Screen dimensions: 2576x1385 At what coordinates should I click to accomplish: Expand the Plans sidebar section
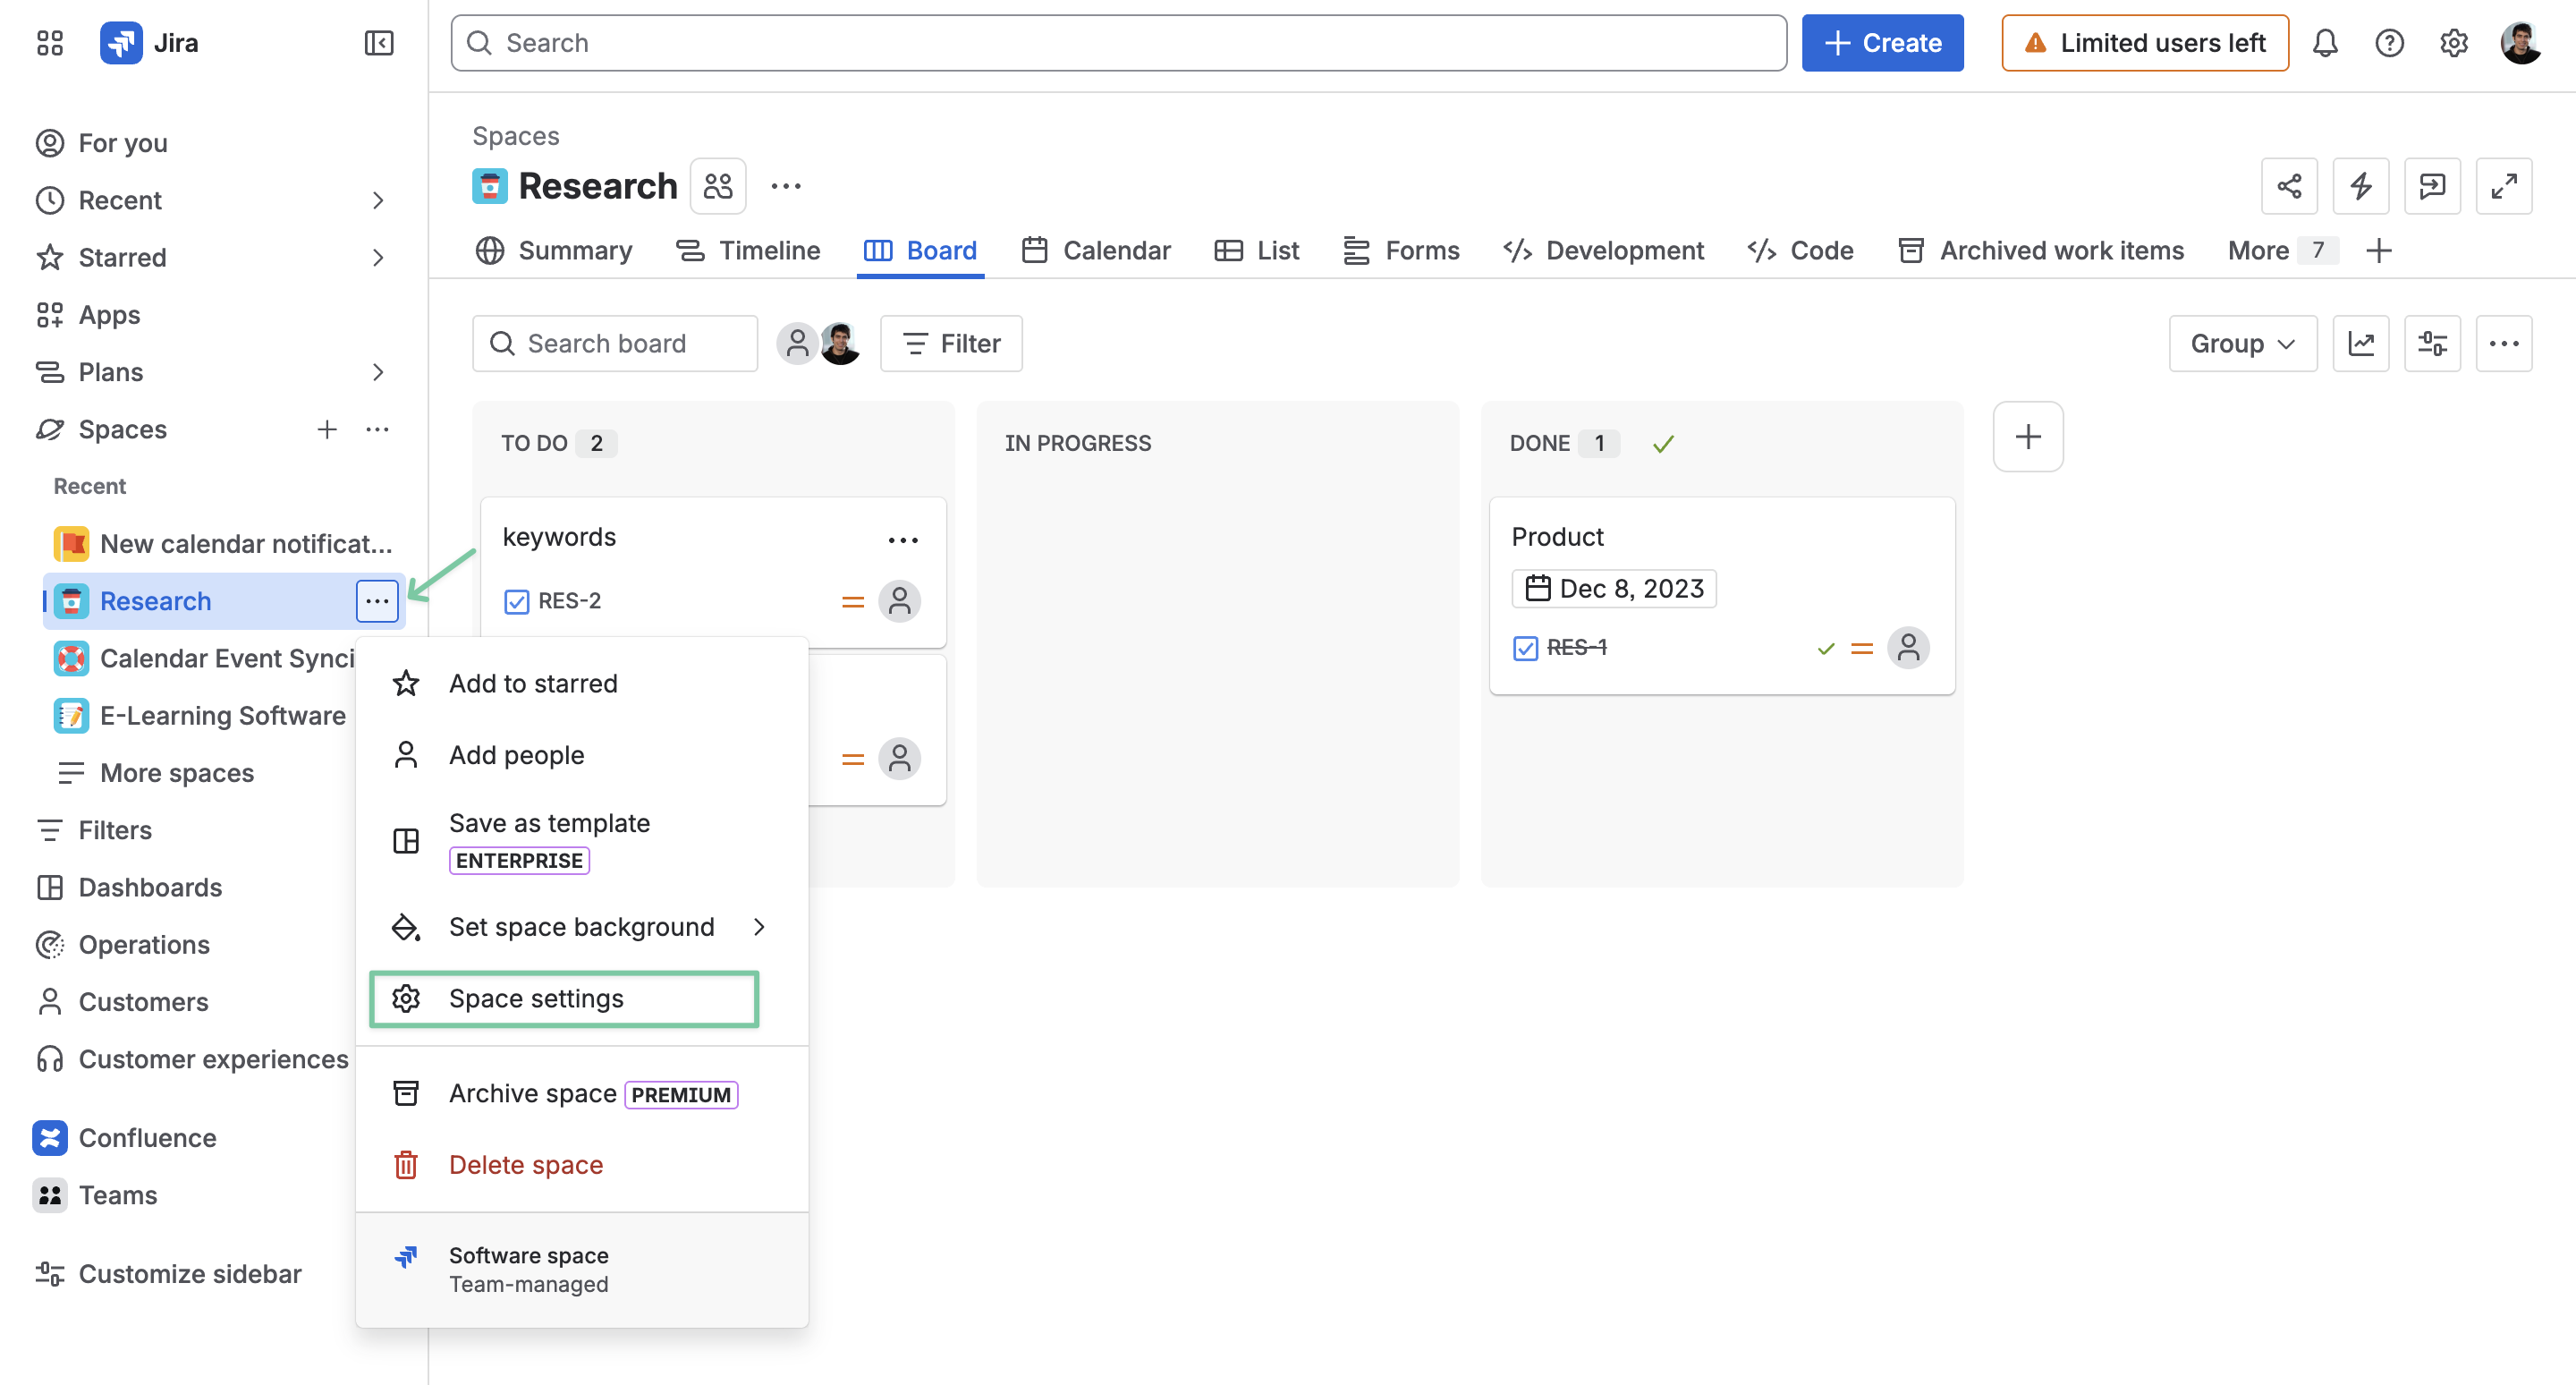(378, 372)
